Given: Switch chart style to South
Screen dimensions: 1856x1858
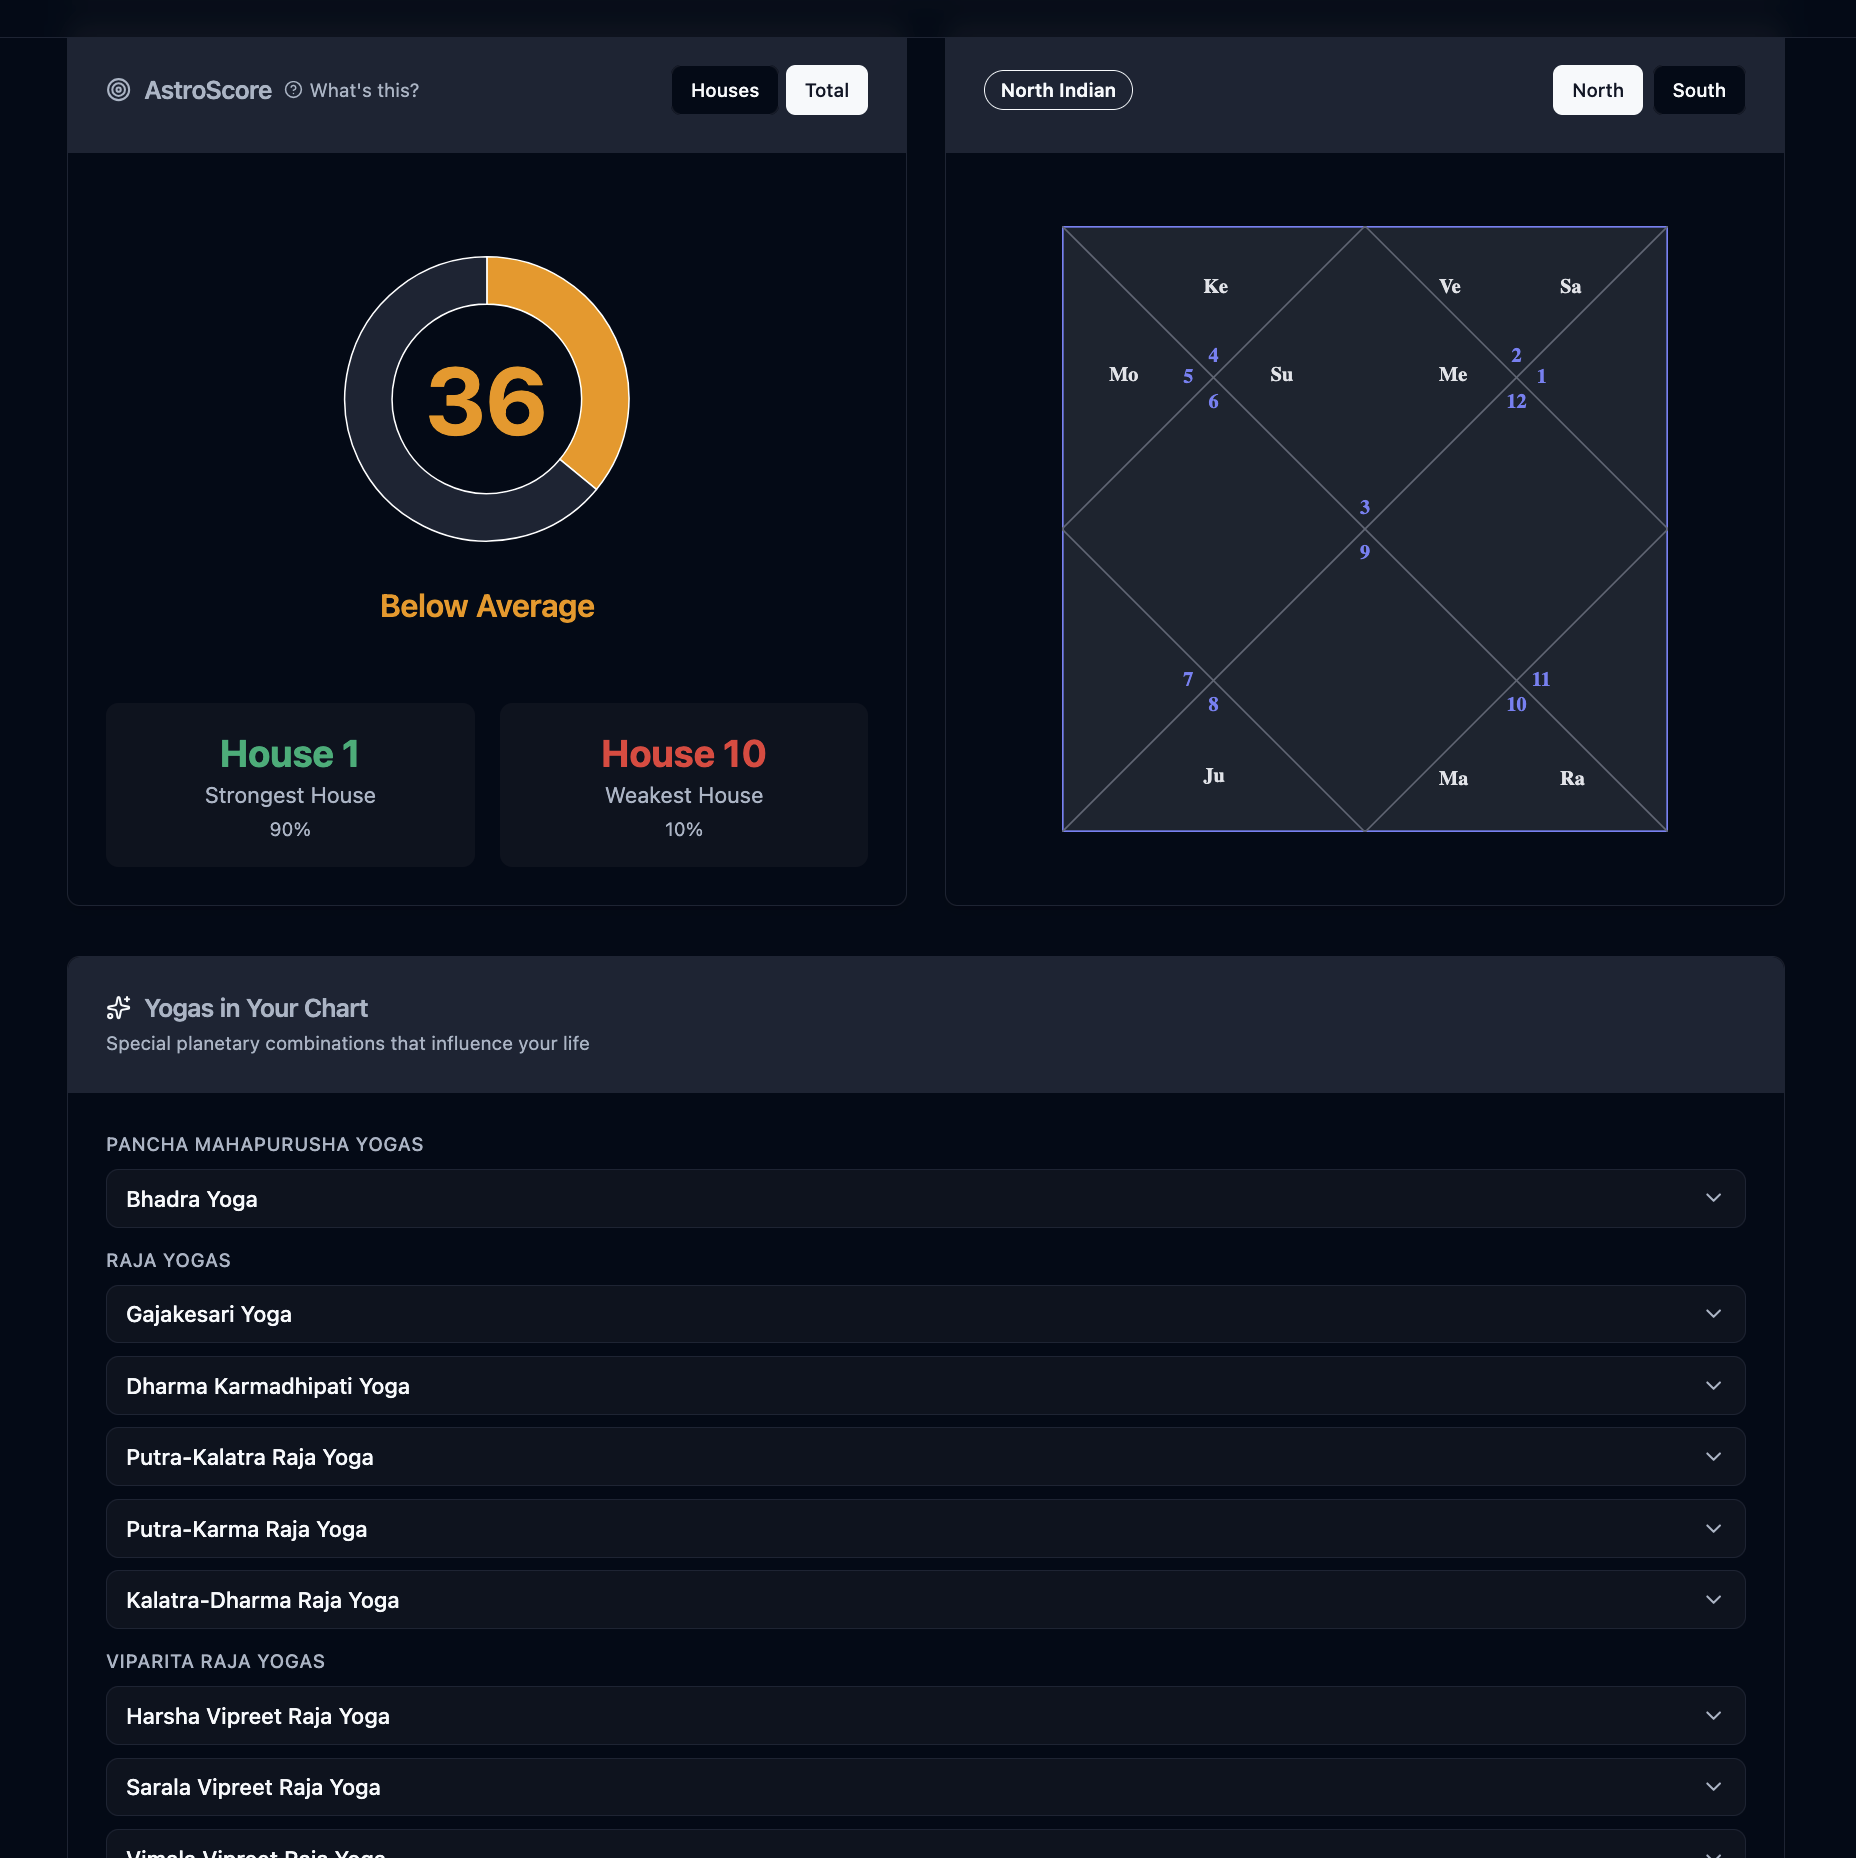Looking at the screenshot, I should click(1699, 90).
